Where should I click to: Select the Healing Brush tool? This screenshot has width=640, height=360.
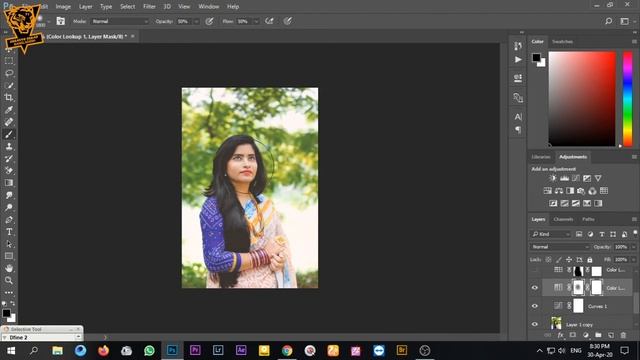[x=9, y=122]
